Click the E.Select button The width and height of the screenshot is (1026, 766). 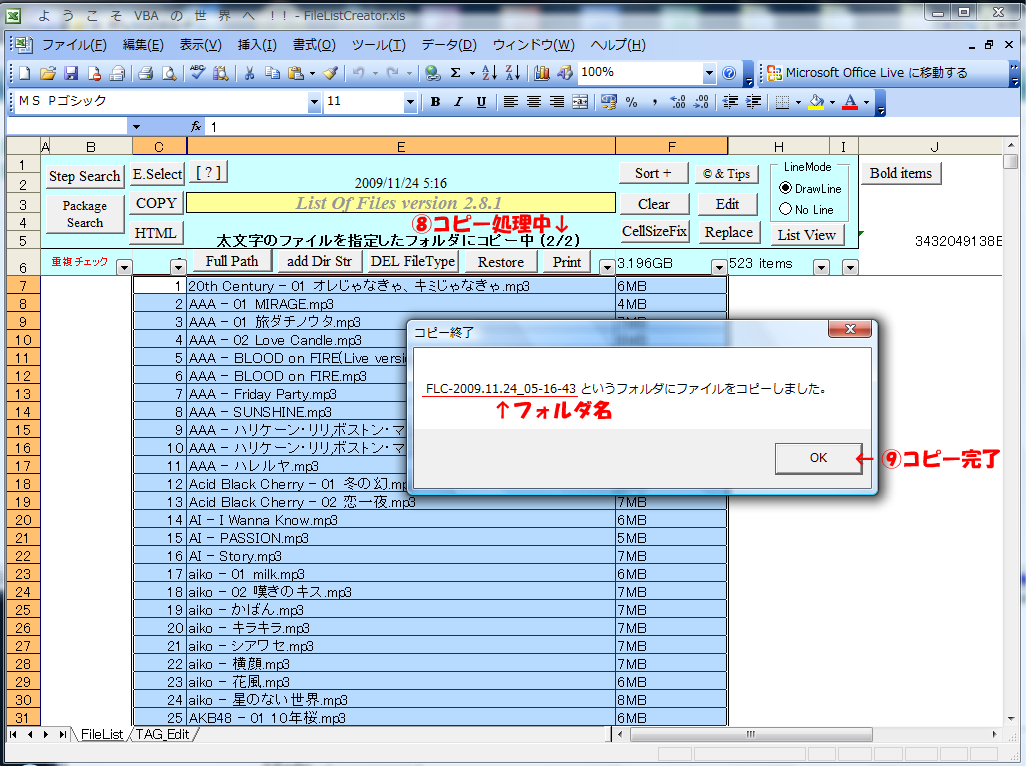coord(157,174)
